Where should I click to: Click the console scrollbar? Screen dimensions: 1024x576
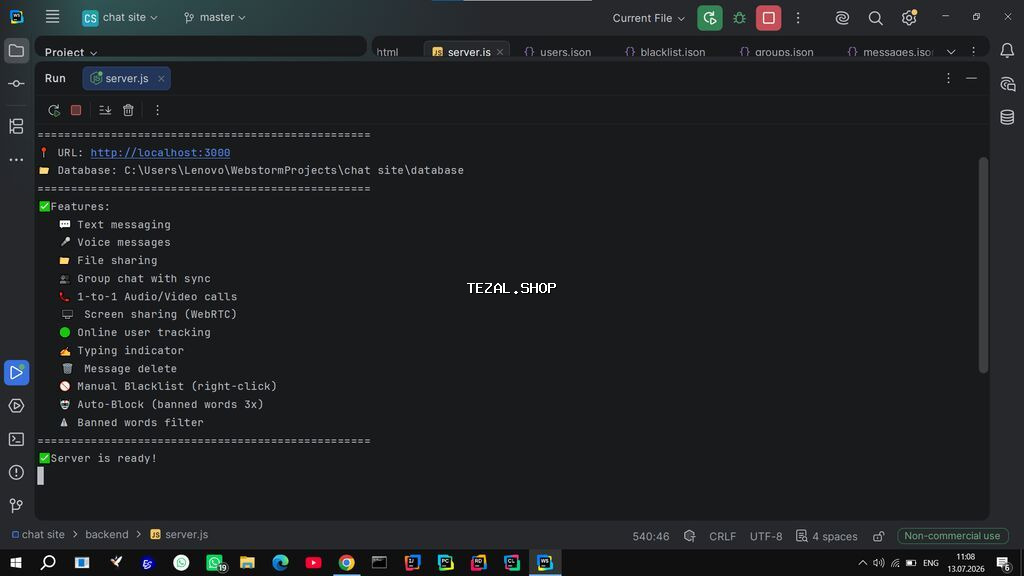(983, 265)
